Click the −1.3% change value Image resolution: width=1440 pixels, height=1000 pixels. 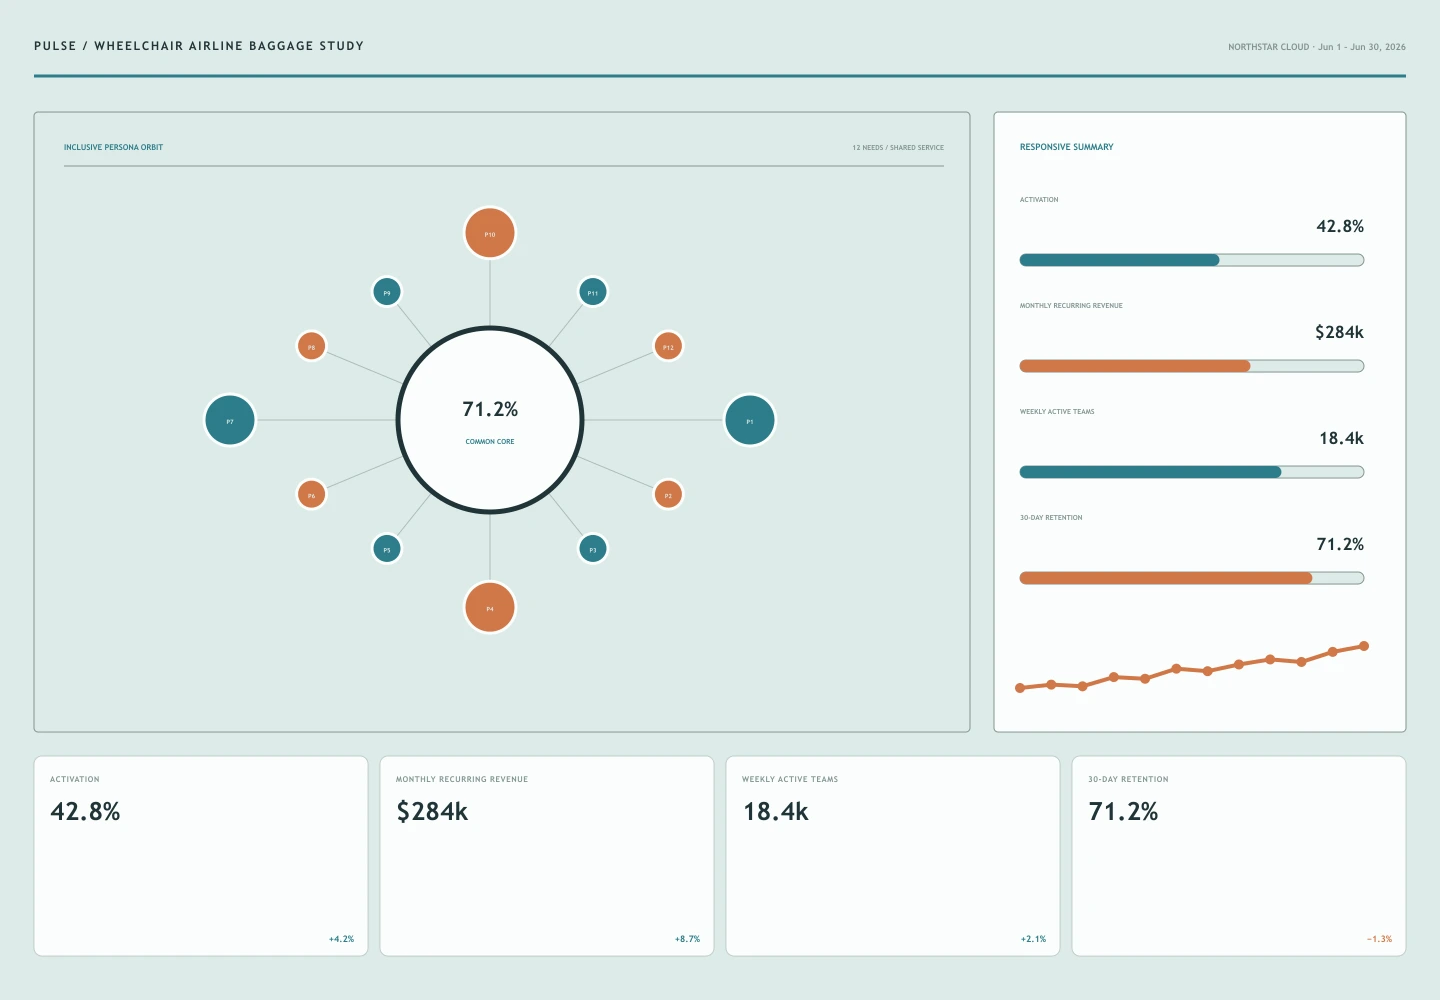1379,939
